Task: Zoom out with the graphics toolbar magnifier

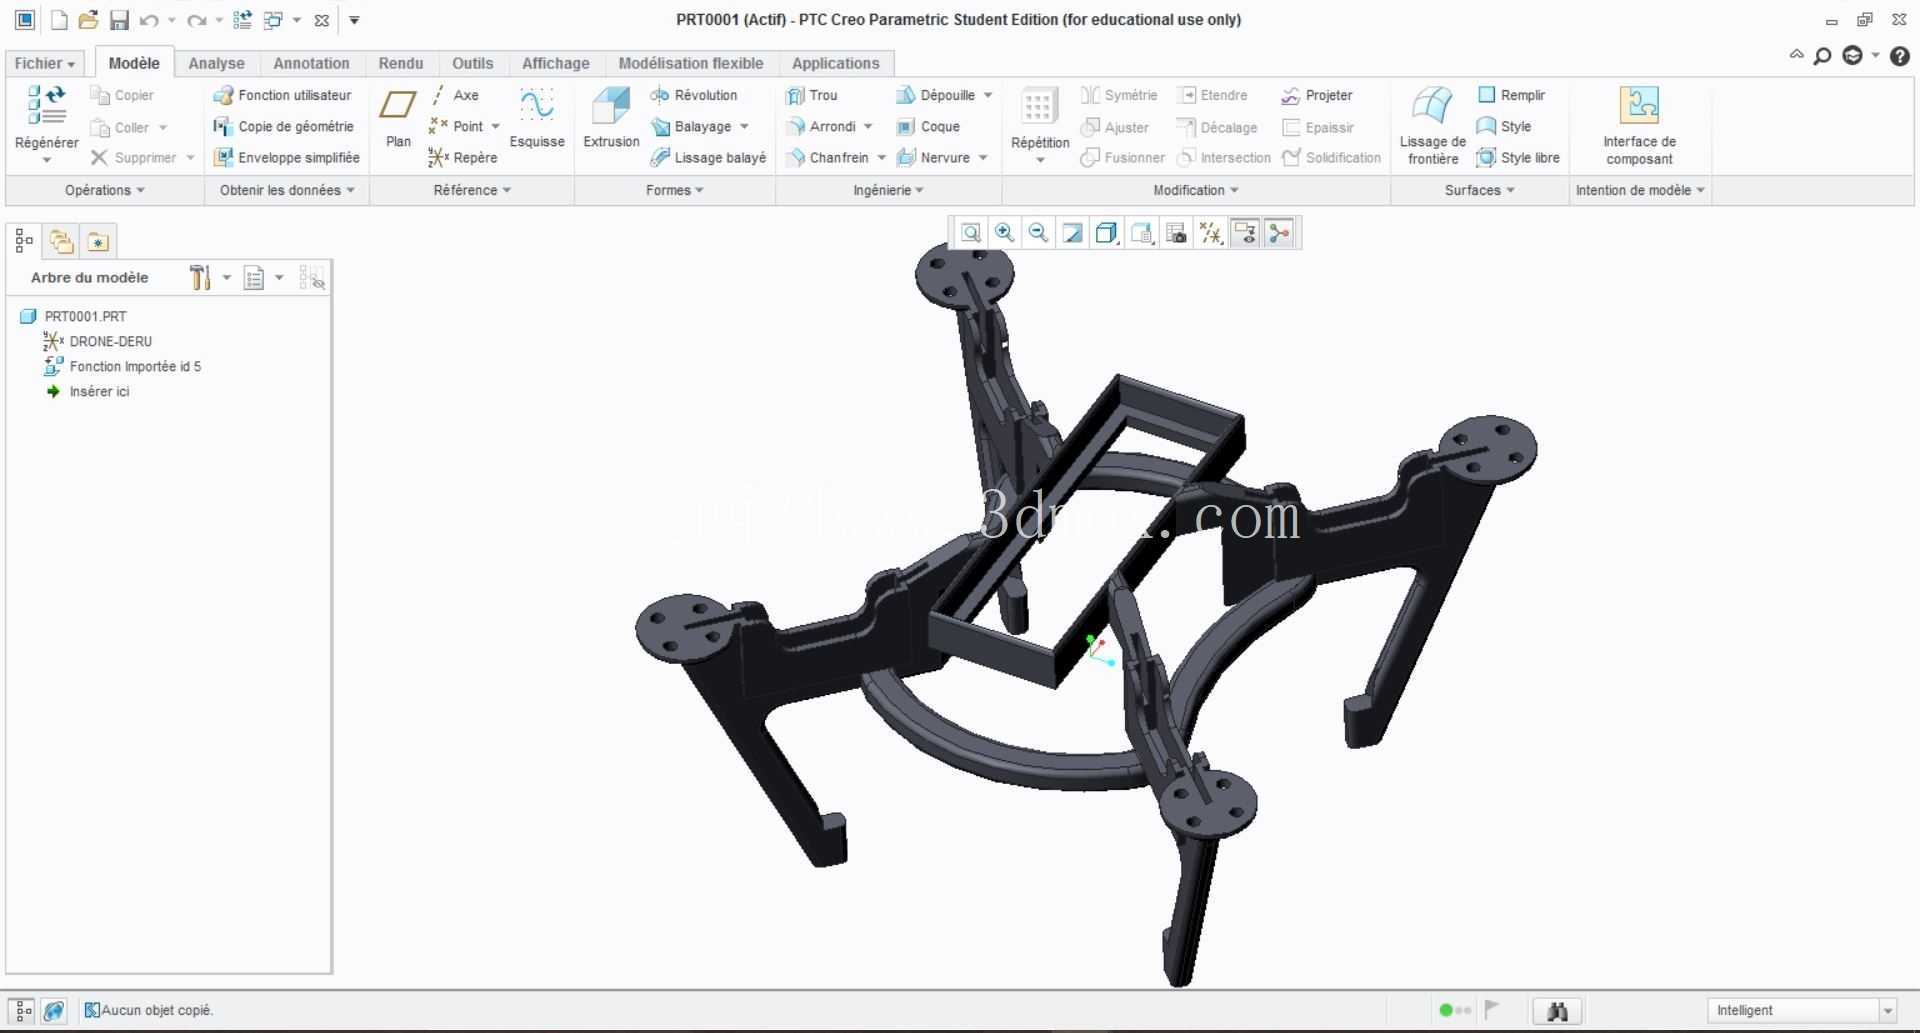Action: [x=1038, y=233]
